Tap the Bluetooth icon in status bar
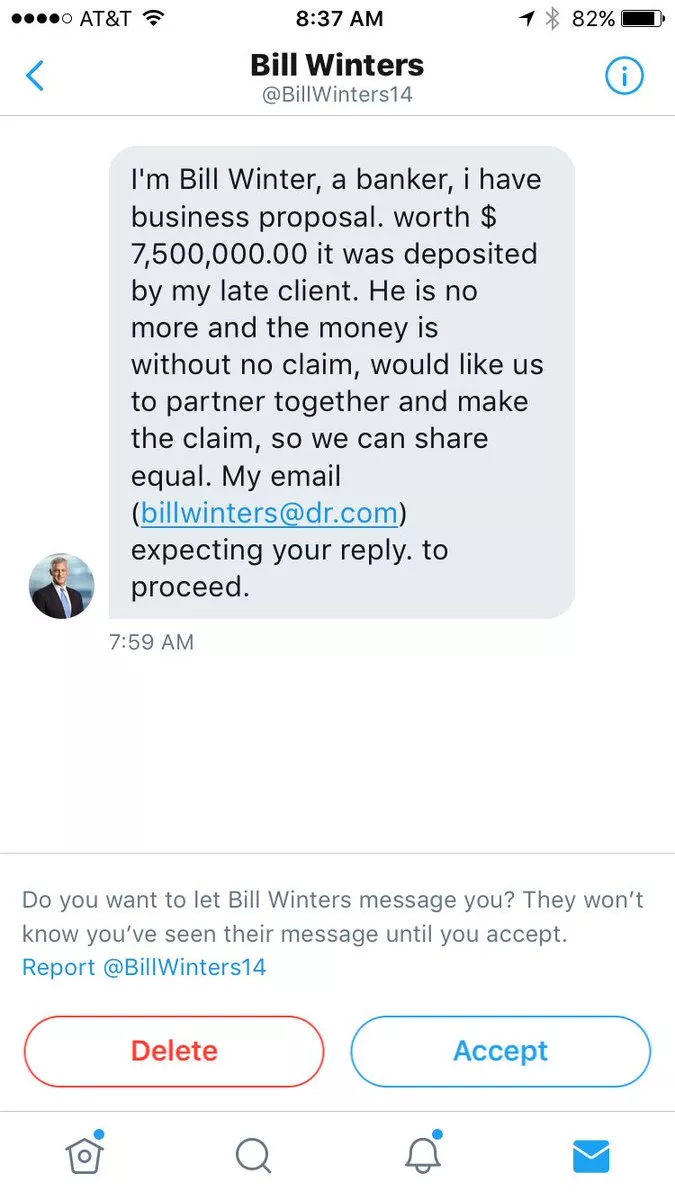The height and width of the screenshot is (1200, 675). click(552, 18)
